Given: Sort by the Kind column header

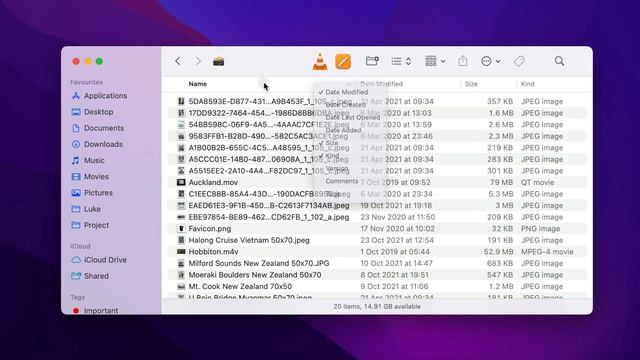Looking at the screenshot, I should pyautogui.click(x=527, y=84).
